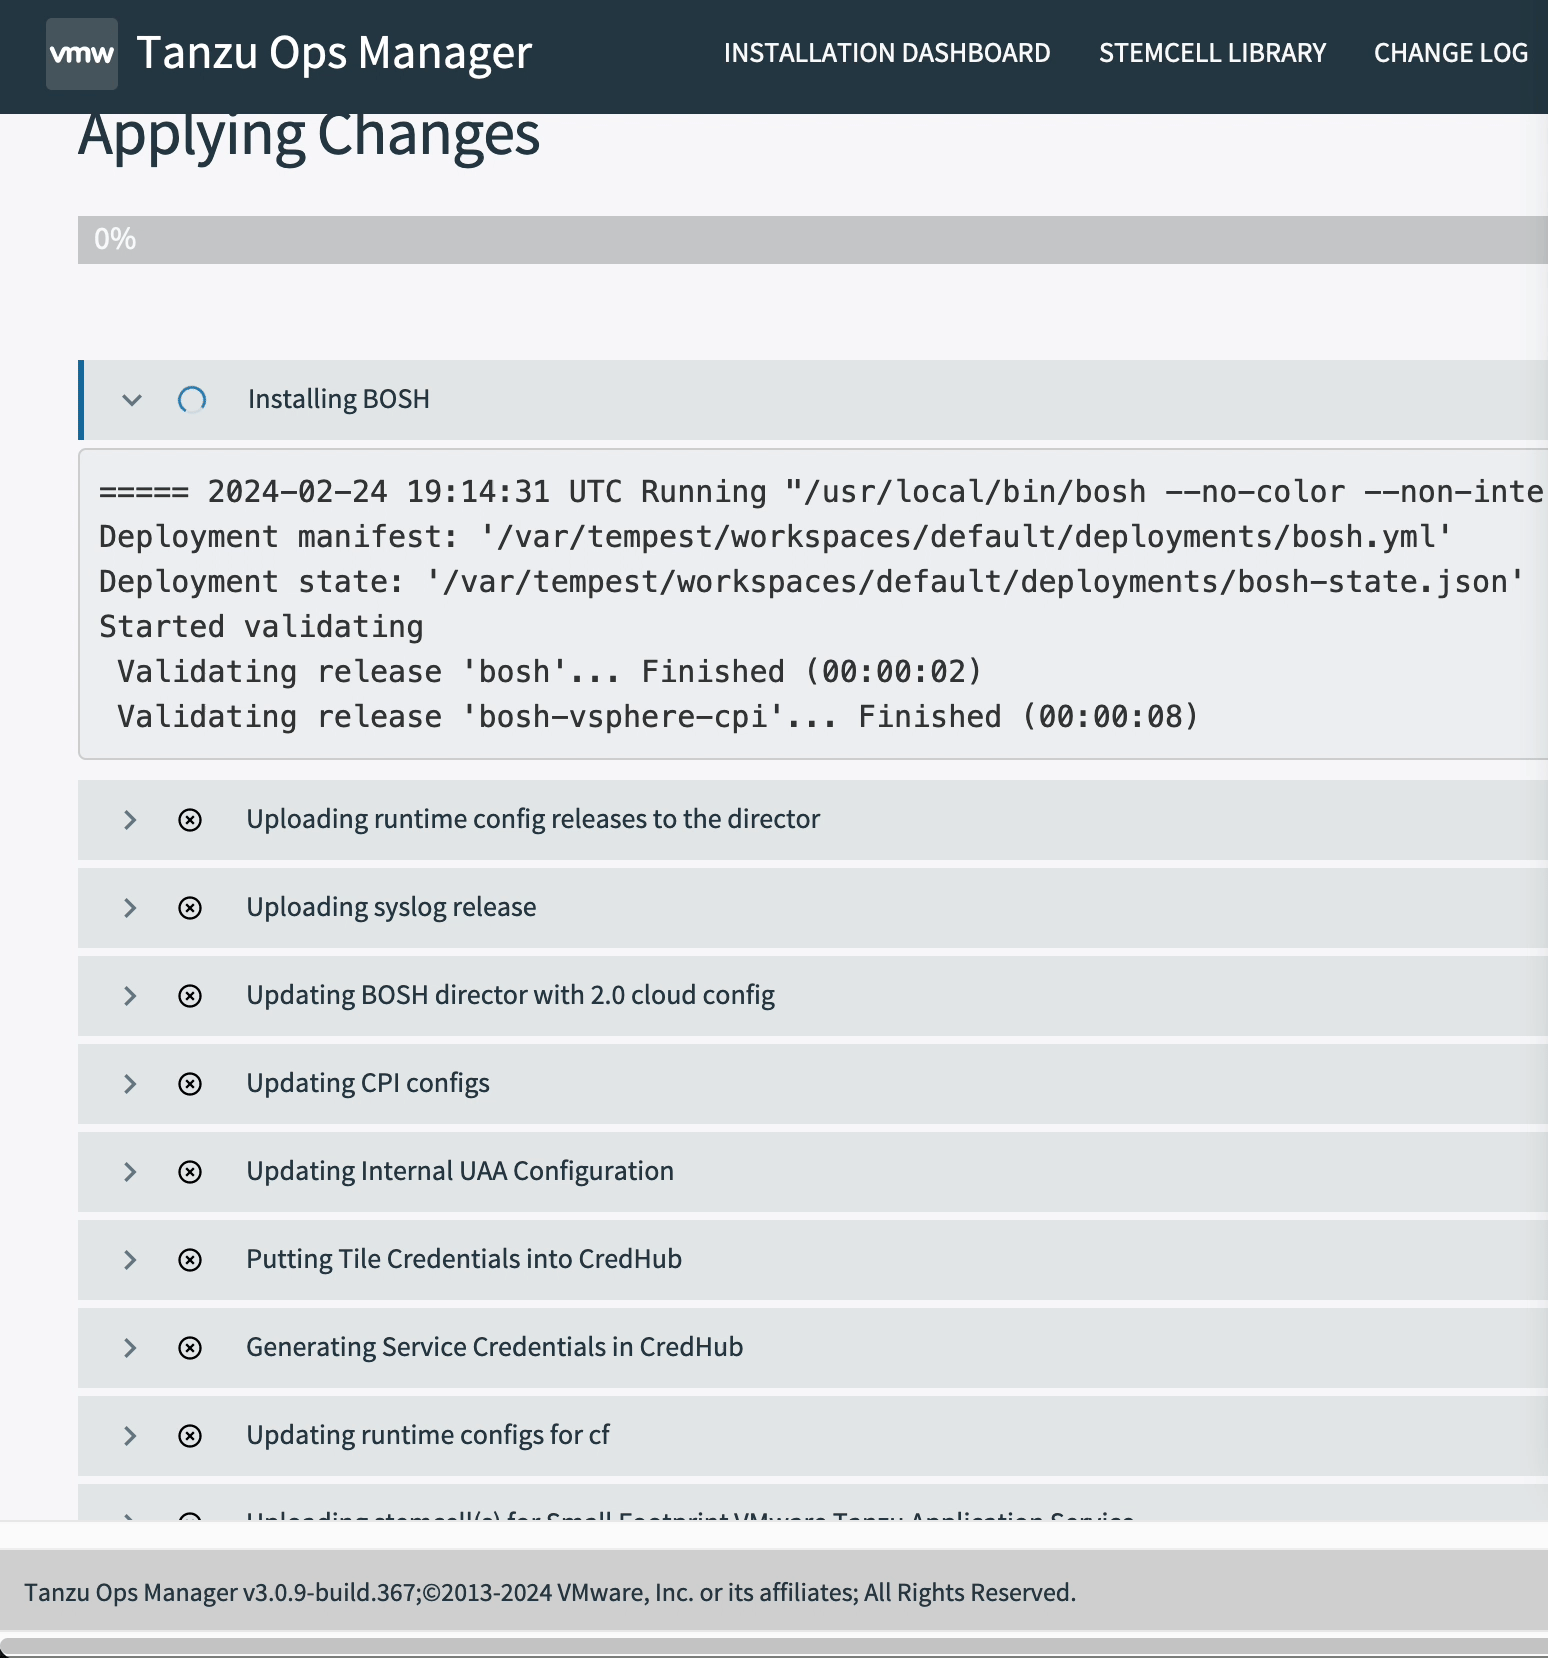
Task: Expand the Updating CPI configs step
Action: 130,1084
